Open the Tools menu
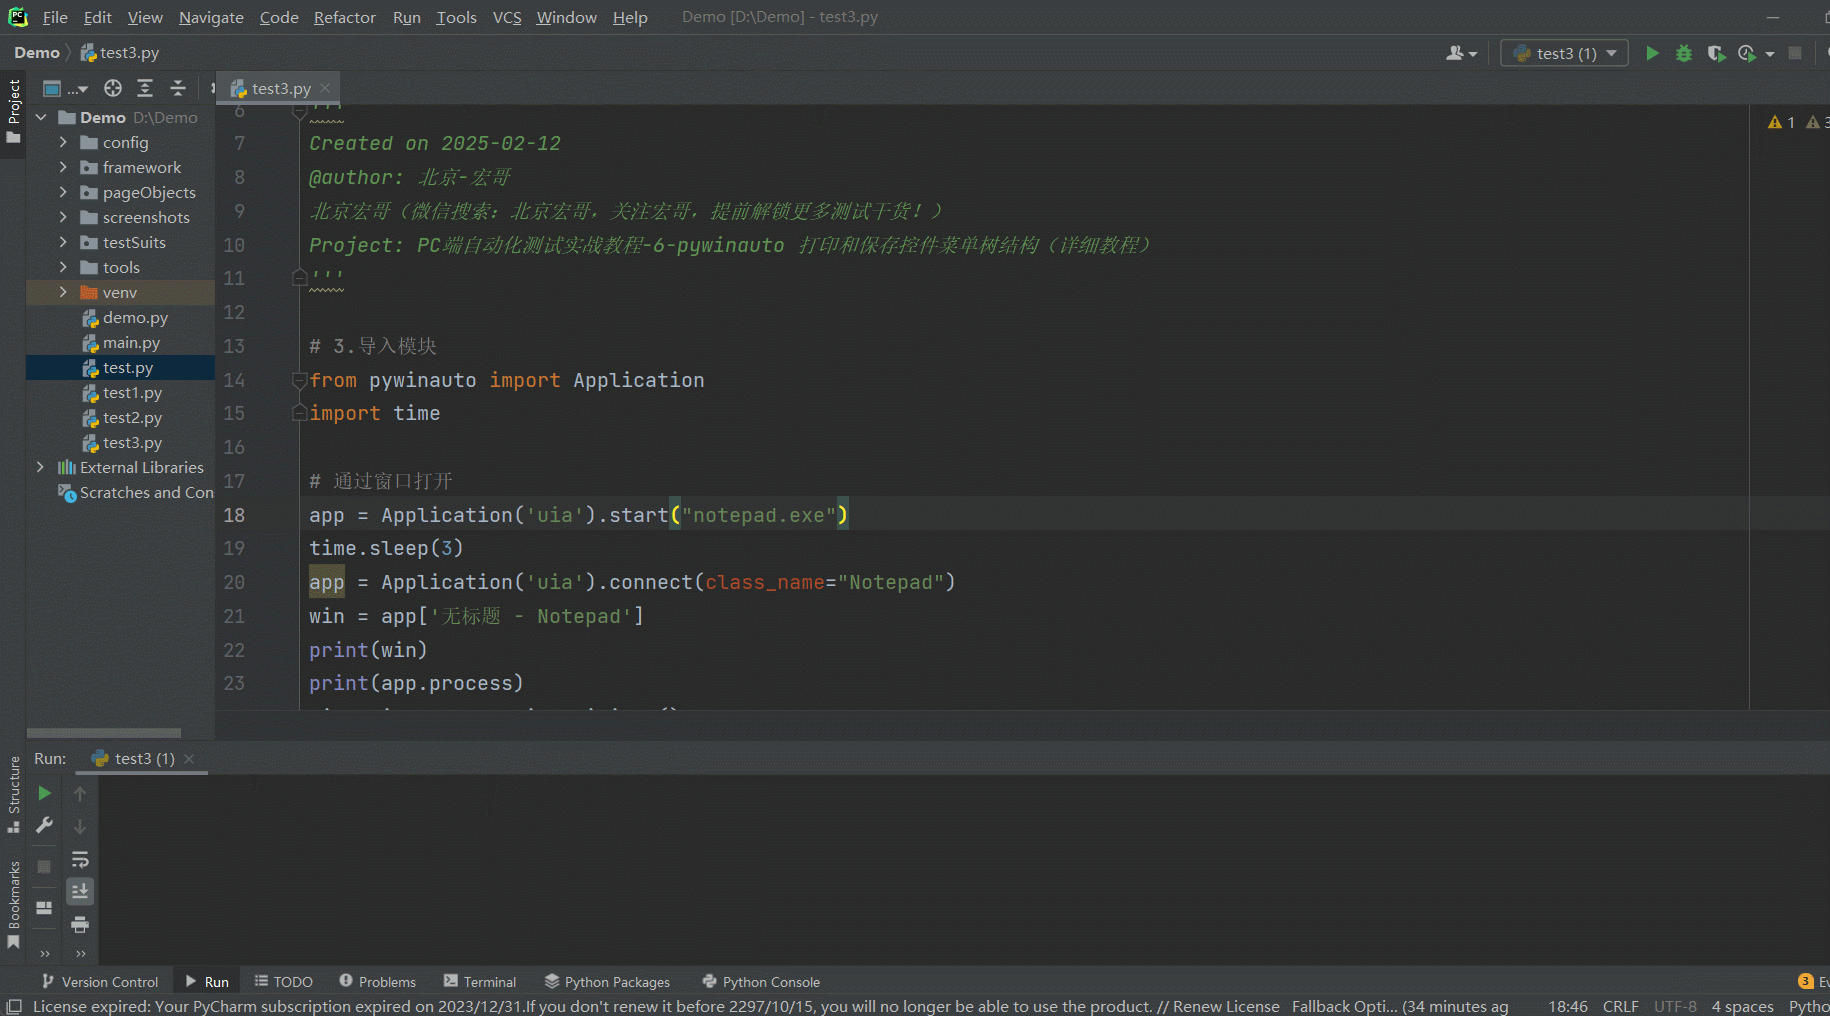Viewport: 1830px width, 1016px height. [456, 17]
